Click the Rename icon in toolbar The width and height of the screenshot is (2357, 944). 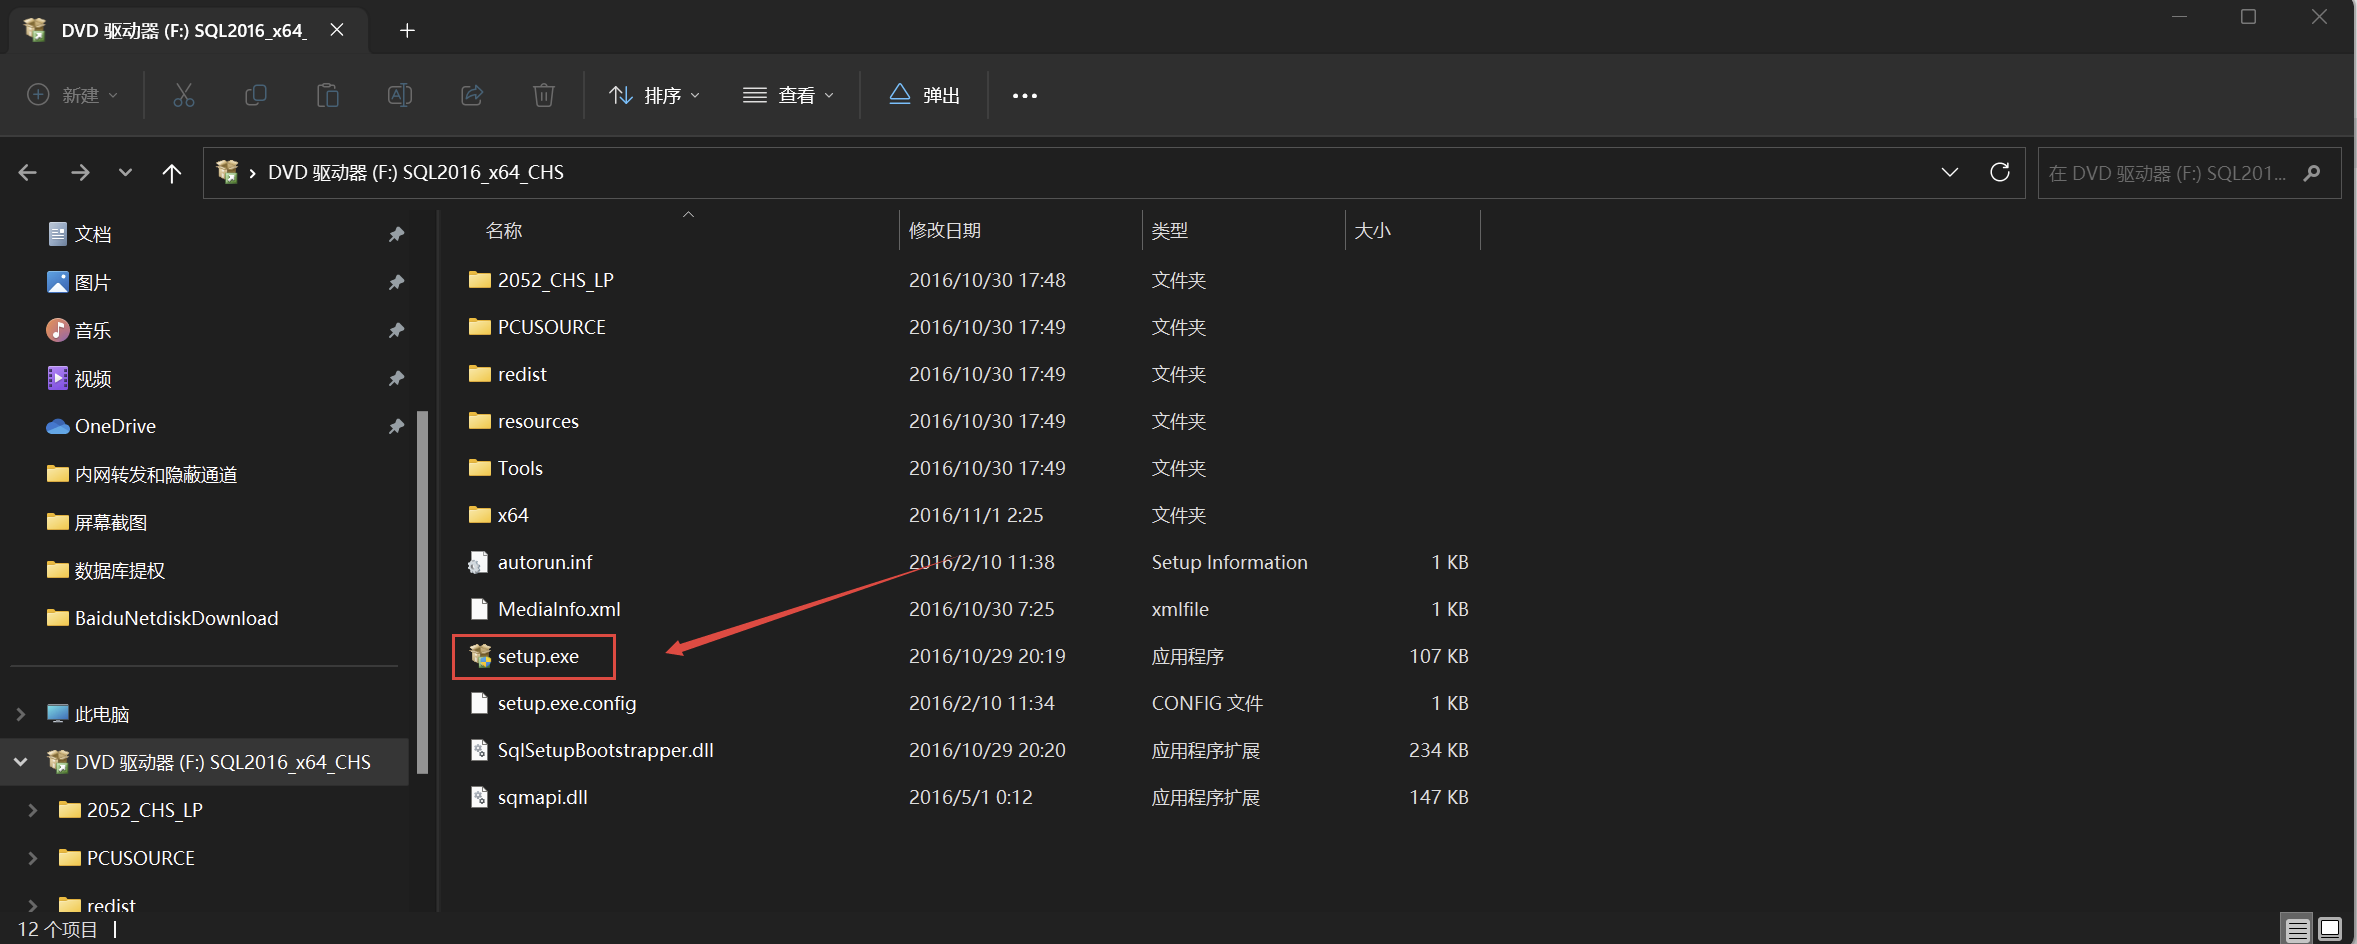pyautogui.click(x=400, y=95)
